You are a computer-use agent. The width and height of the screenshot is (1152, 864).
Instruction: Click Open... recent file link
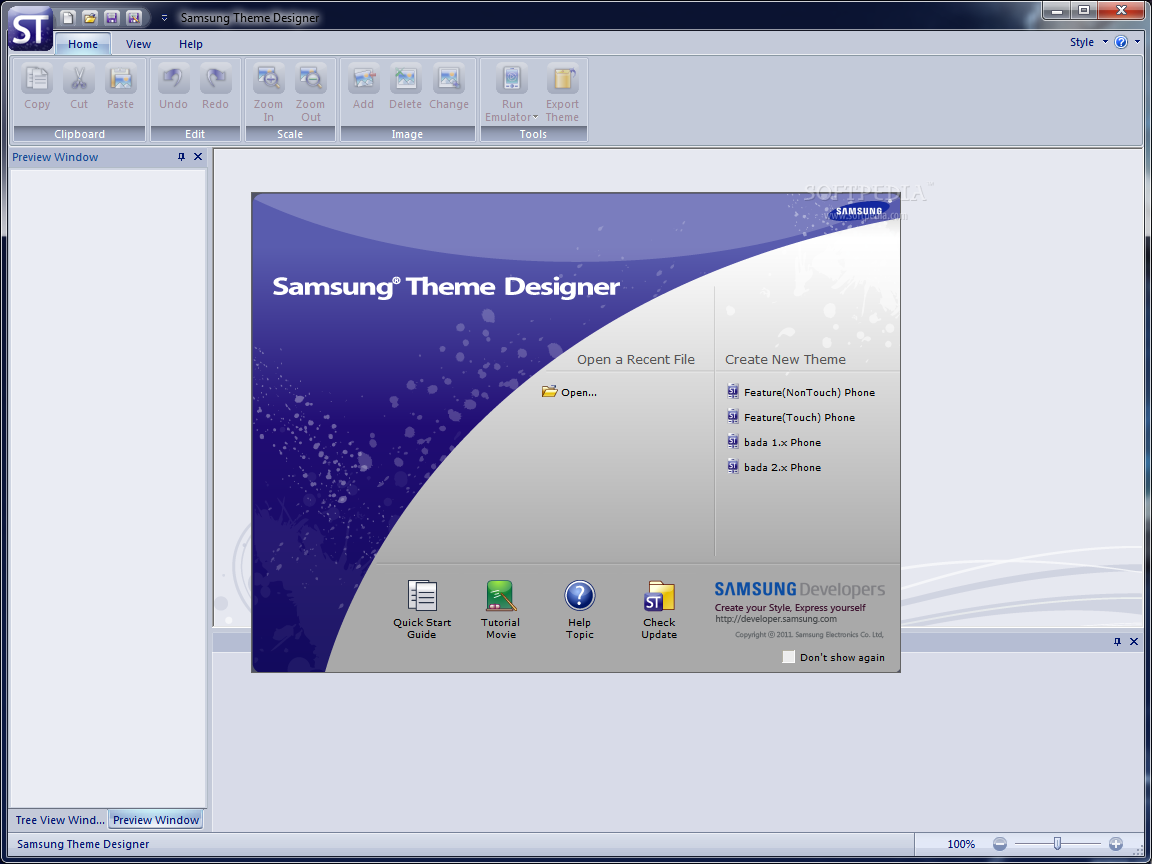click(x=569, y=392)
